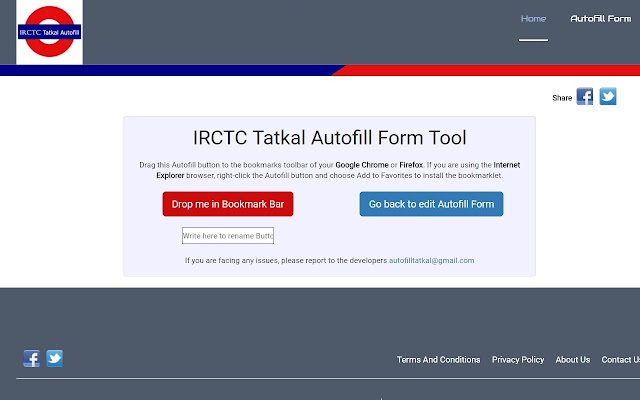The image size is (640, 400).
Task: Open the Autofill Form nav tab
Action: coord(600,19)
